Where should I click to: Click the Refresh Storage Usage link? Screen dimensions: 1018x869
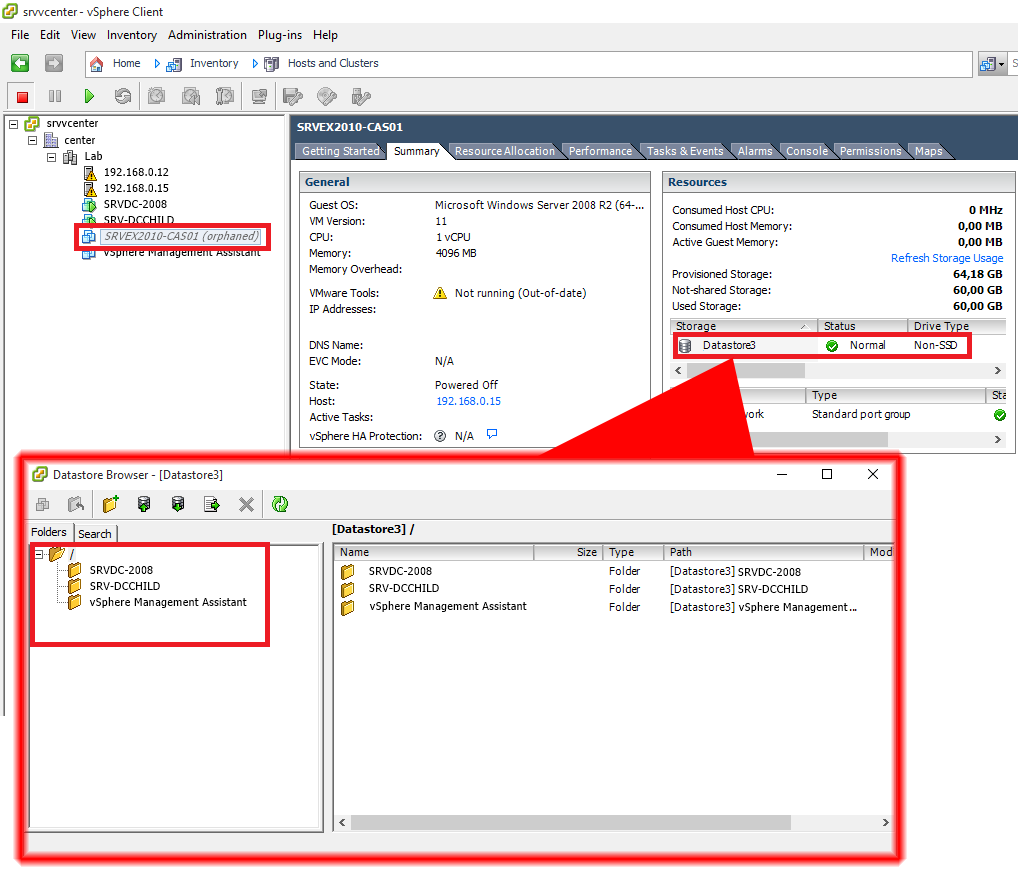point(947,257)
